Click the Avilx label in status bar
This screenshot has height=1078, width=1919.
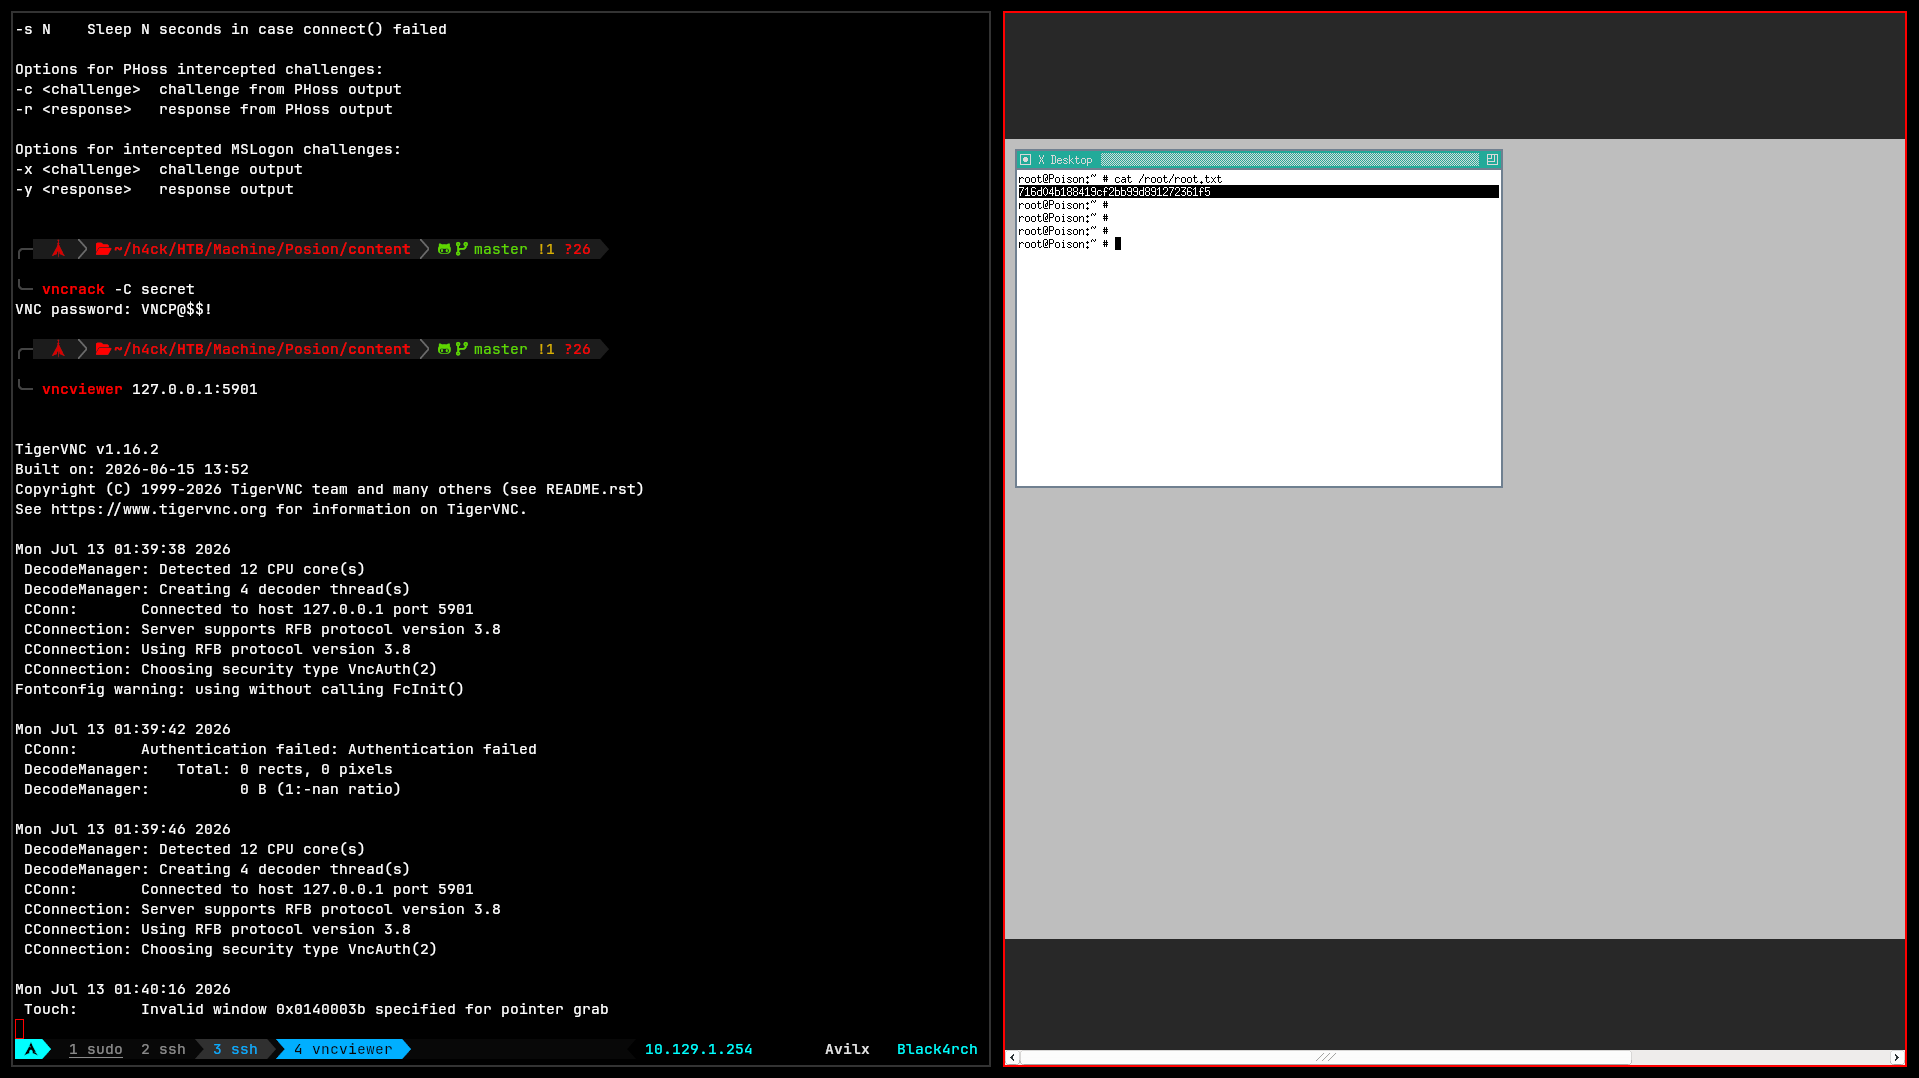847,1049
